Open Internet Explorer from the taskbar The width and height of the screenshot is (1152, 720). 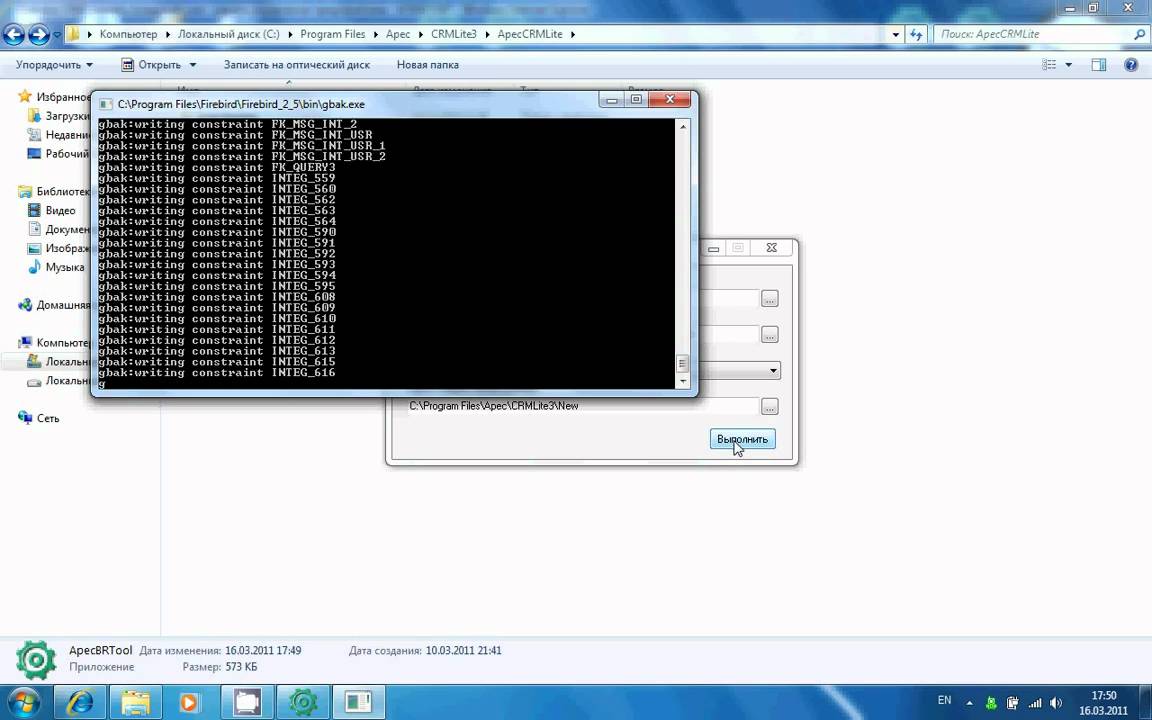[80, 702]
